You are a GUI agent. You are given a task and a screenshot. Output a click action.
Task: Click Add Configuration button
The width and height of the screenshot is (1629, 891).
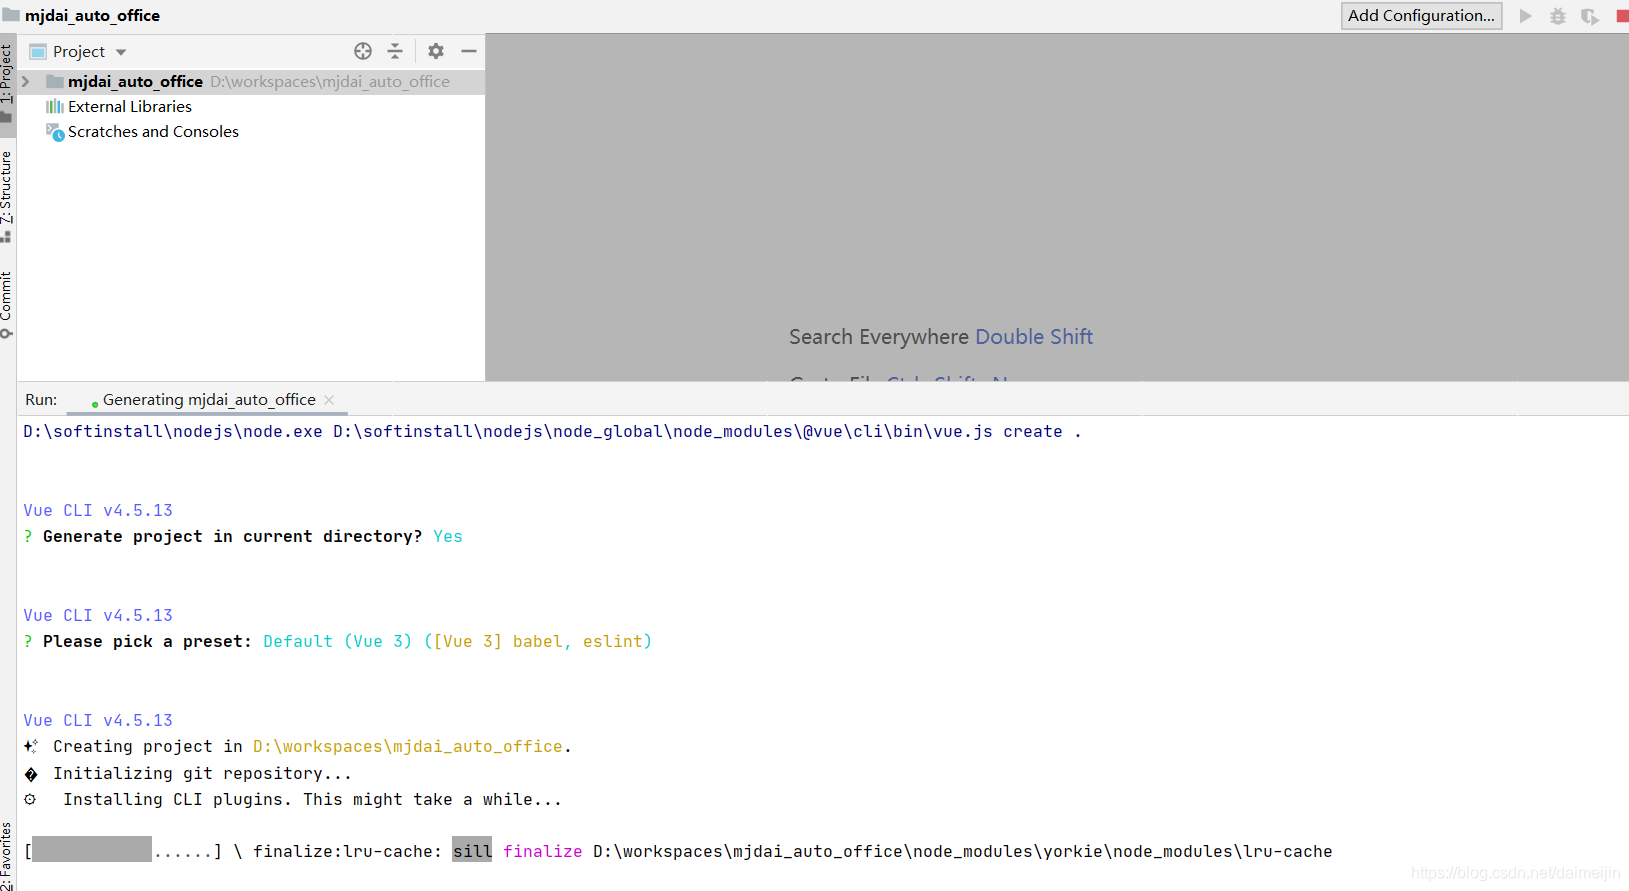click(1421, 16)
